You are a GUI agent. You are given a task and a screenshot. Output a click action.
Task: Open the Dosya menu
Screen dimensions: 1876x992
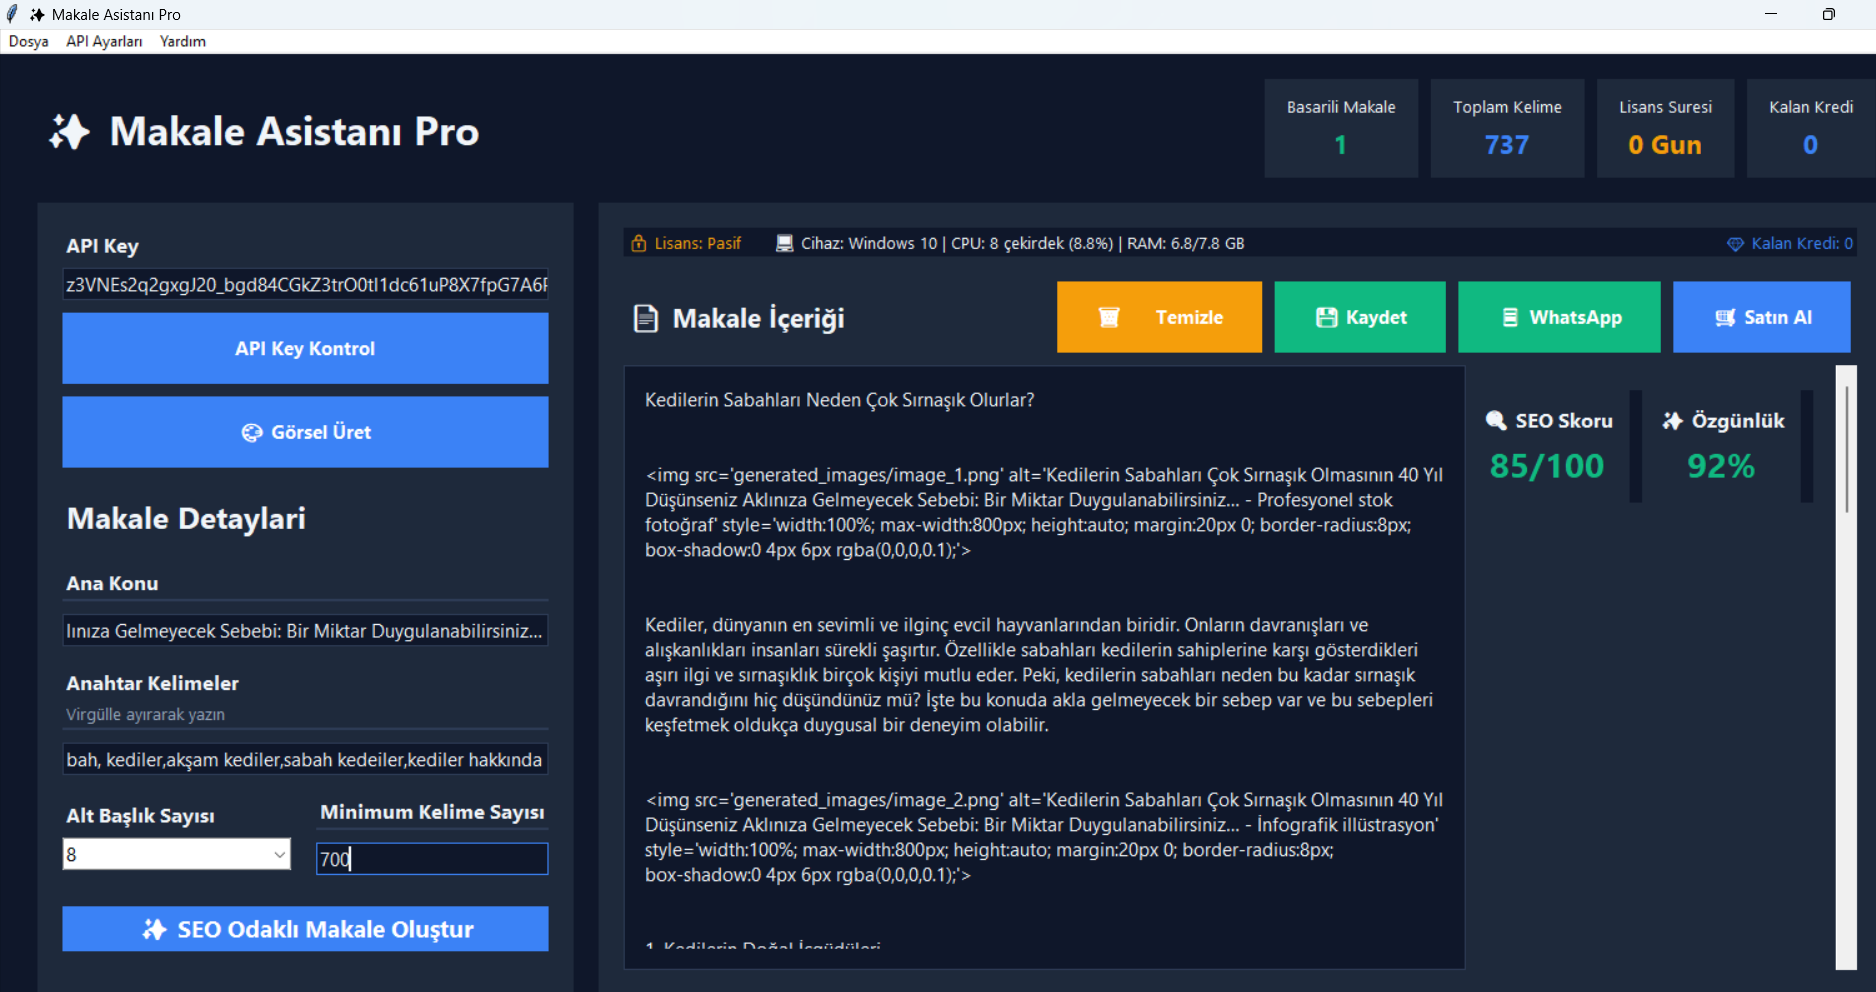(x=29, y=41)
